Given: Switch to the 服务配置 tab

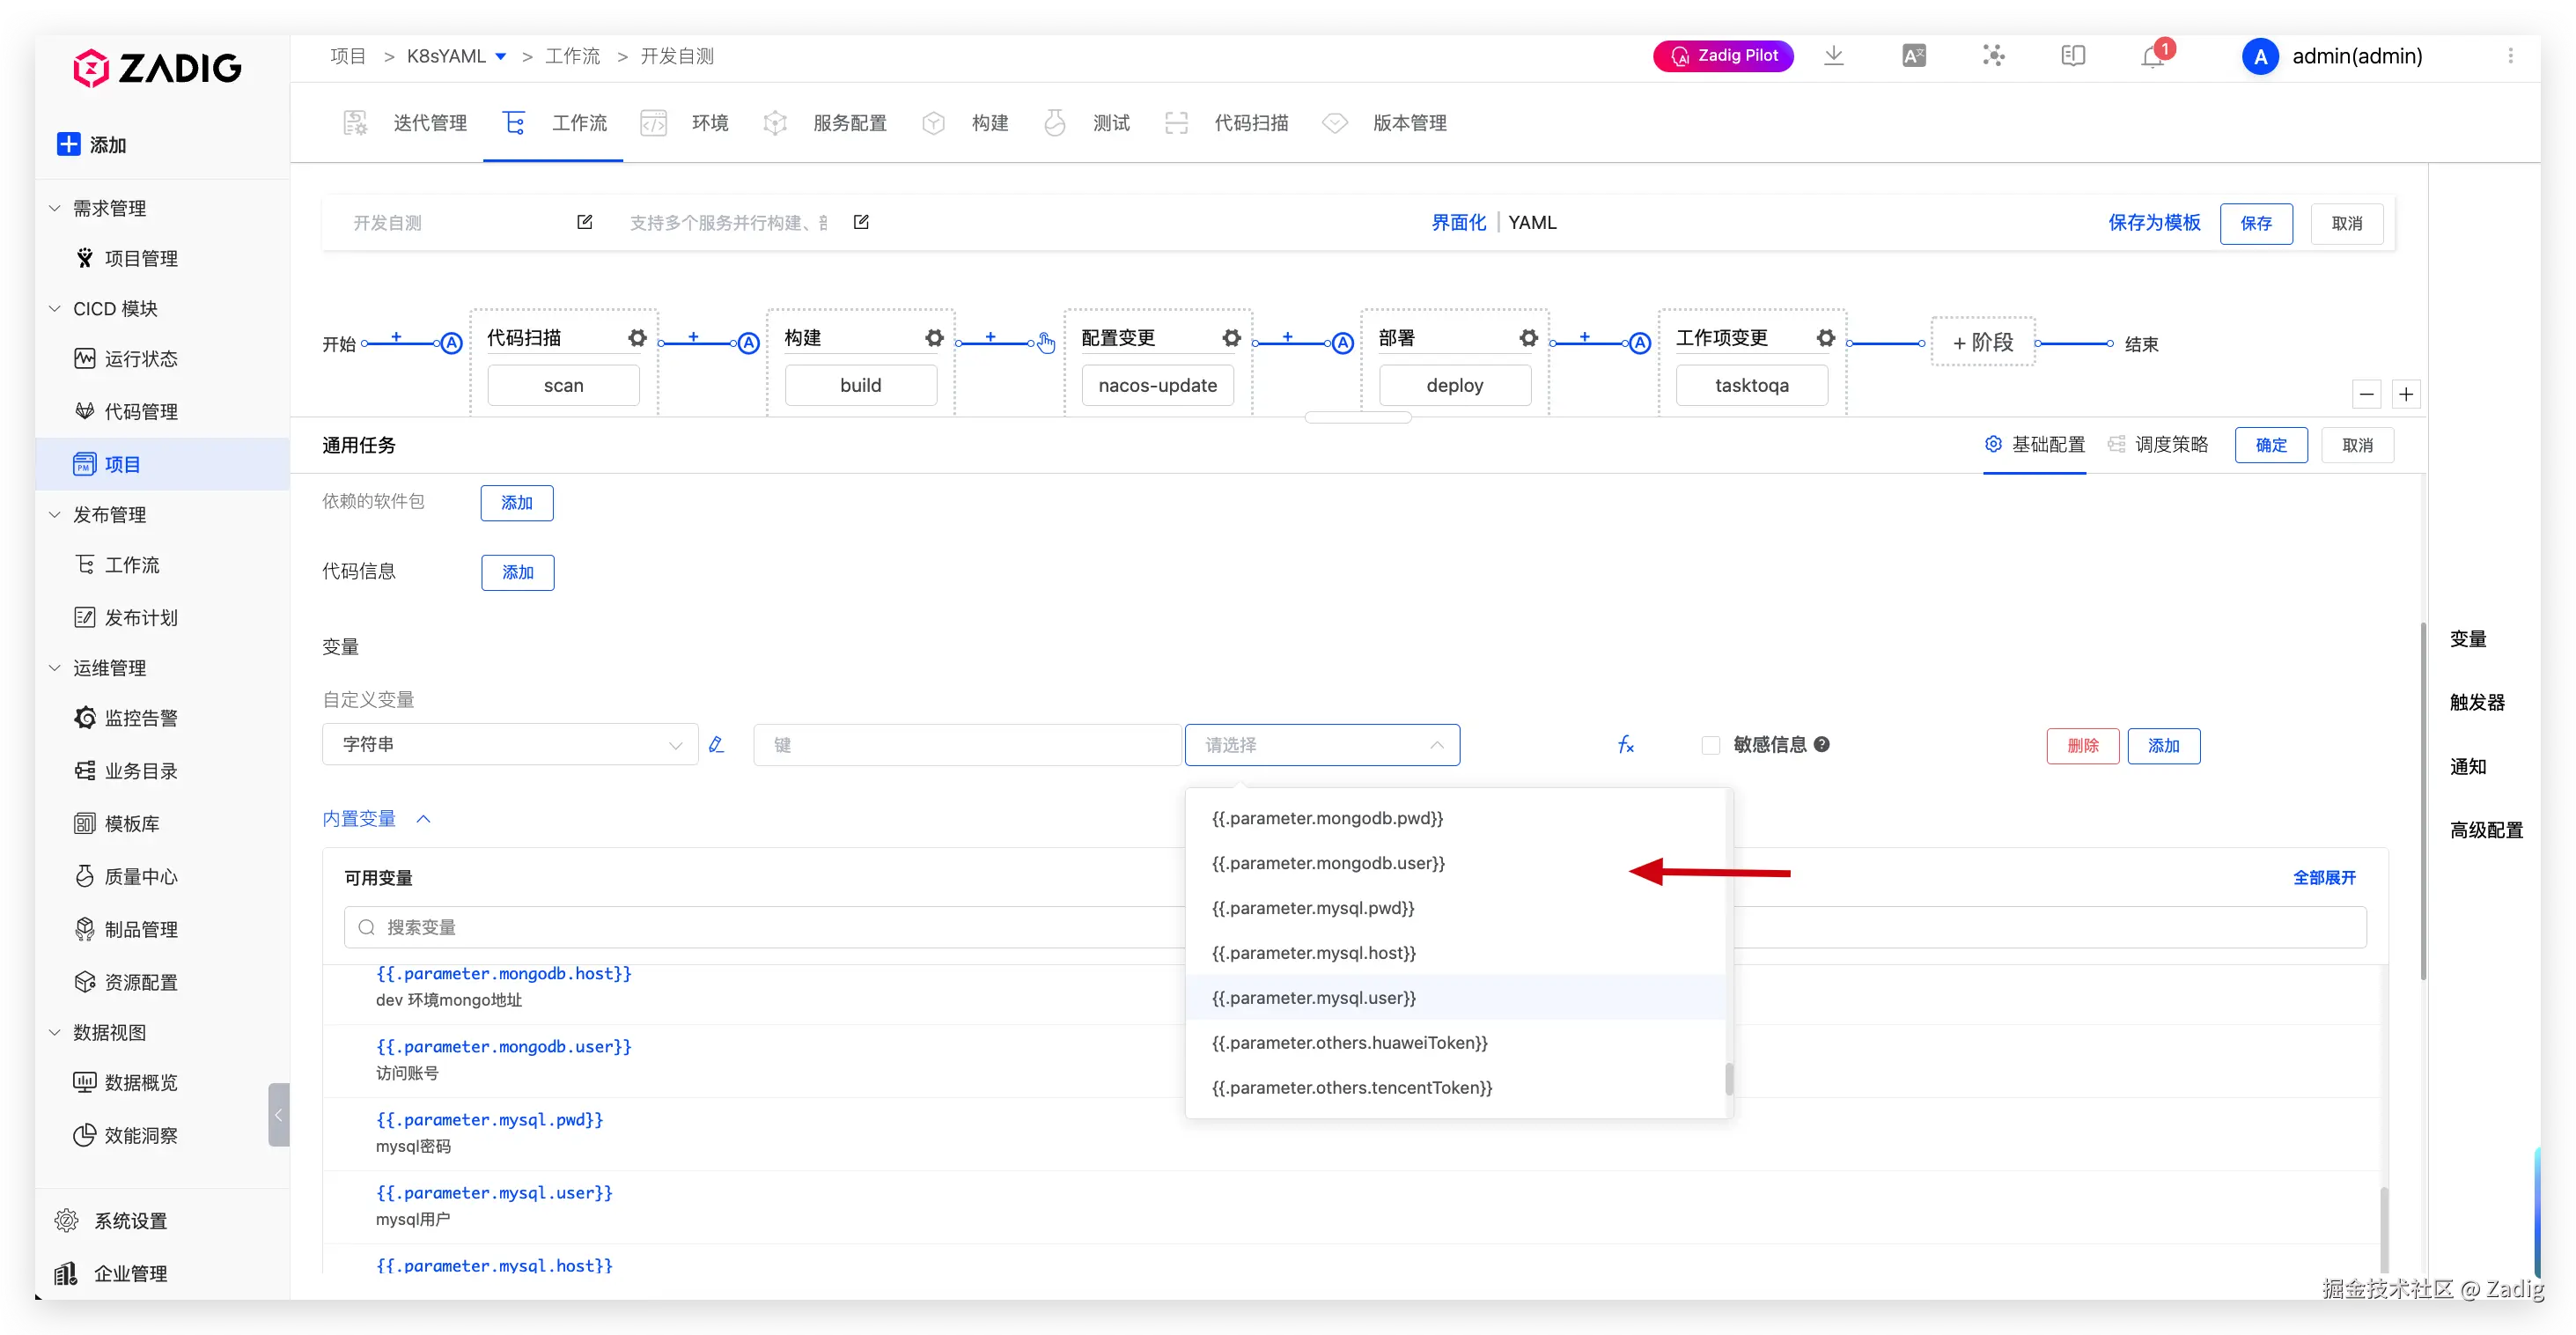Looking at the screenshot, I should [825, 123].
